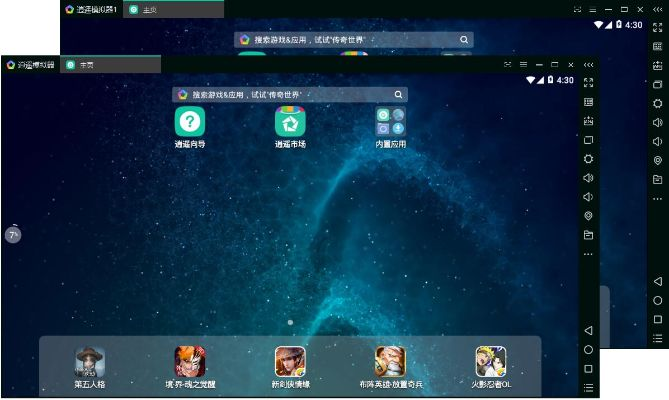The width and height of the screenshot is (669, 400).
Task: Launch 境·界-魂之觉醒 game from dock
Action: click(x=190, y=361)
